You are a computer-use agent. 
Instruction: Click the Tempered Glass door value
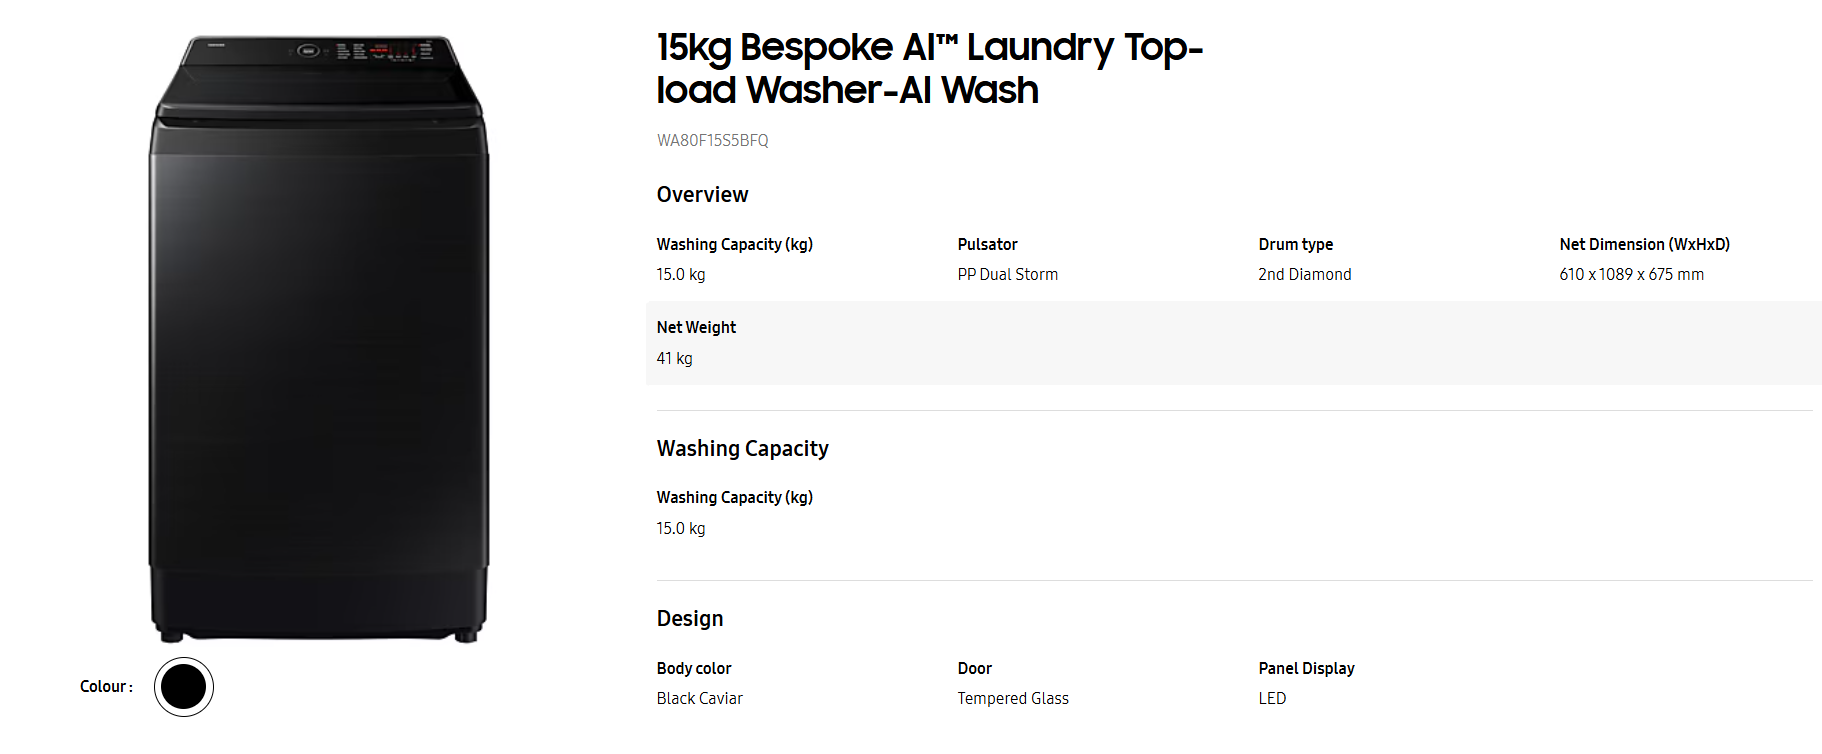tap(1012, 698)
